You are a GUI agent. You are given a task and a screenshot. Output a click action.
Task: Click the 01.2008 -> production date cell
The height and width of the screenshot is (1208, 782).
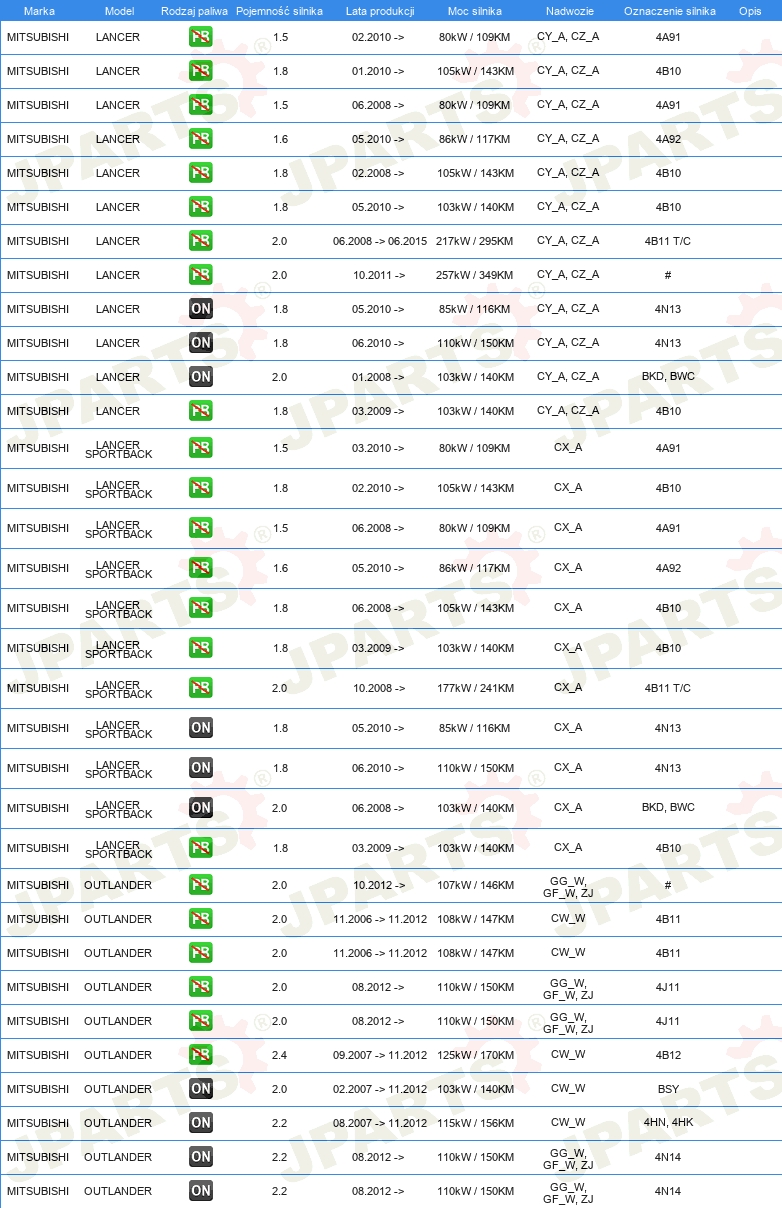tap(378, 377)
